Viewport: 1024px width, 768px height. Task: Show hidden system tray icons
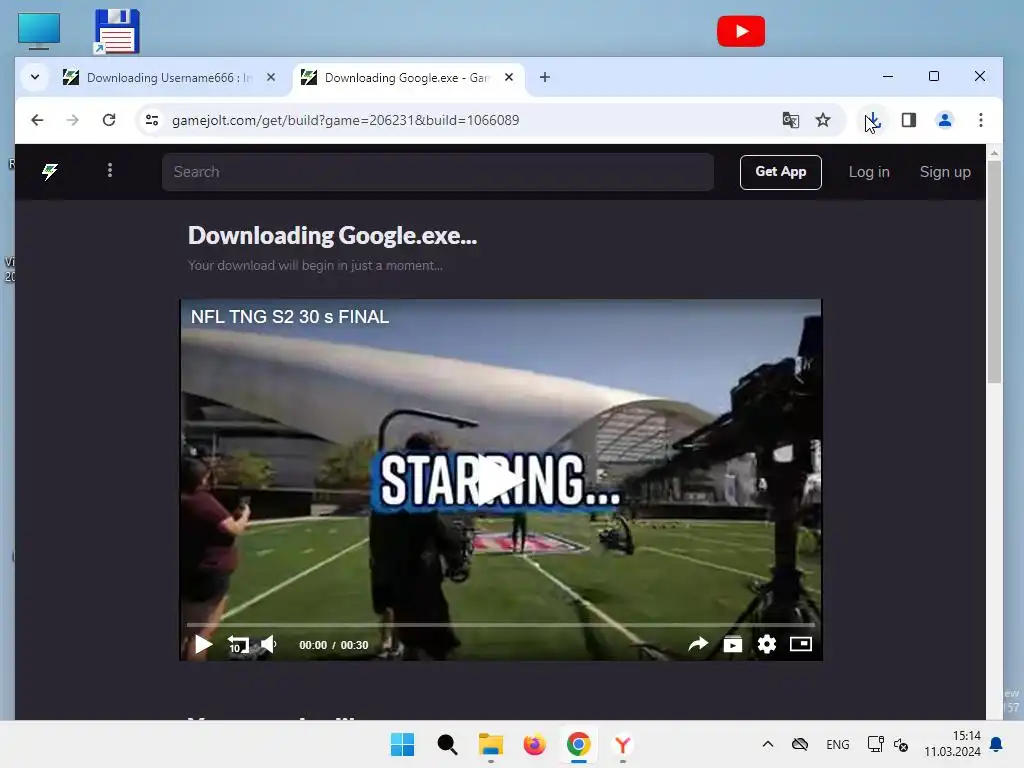coord(768,744)
